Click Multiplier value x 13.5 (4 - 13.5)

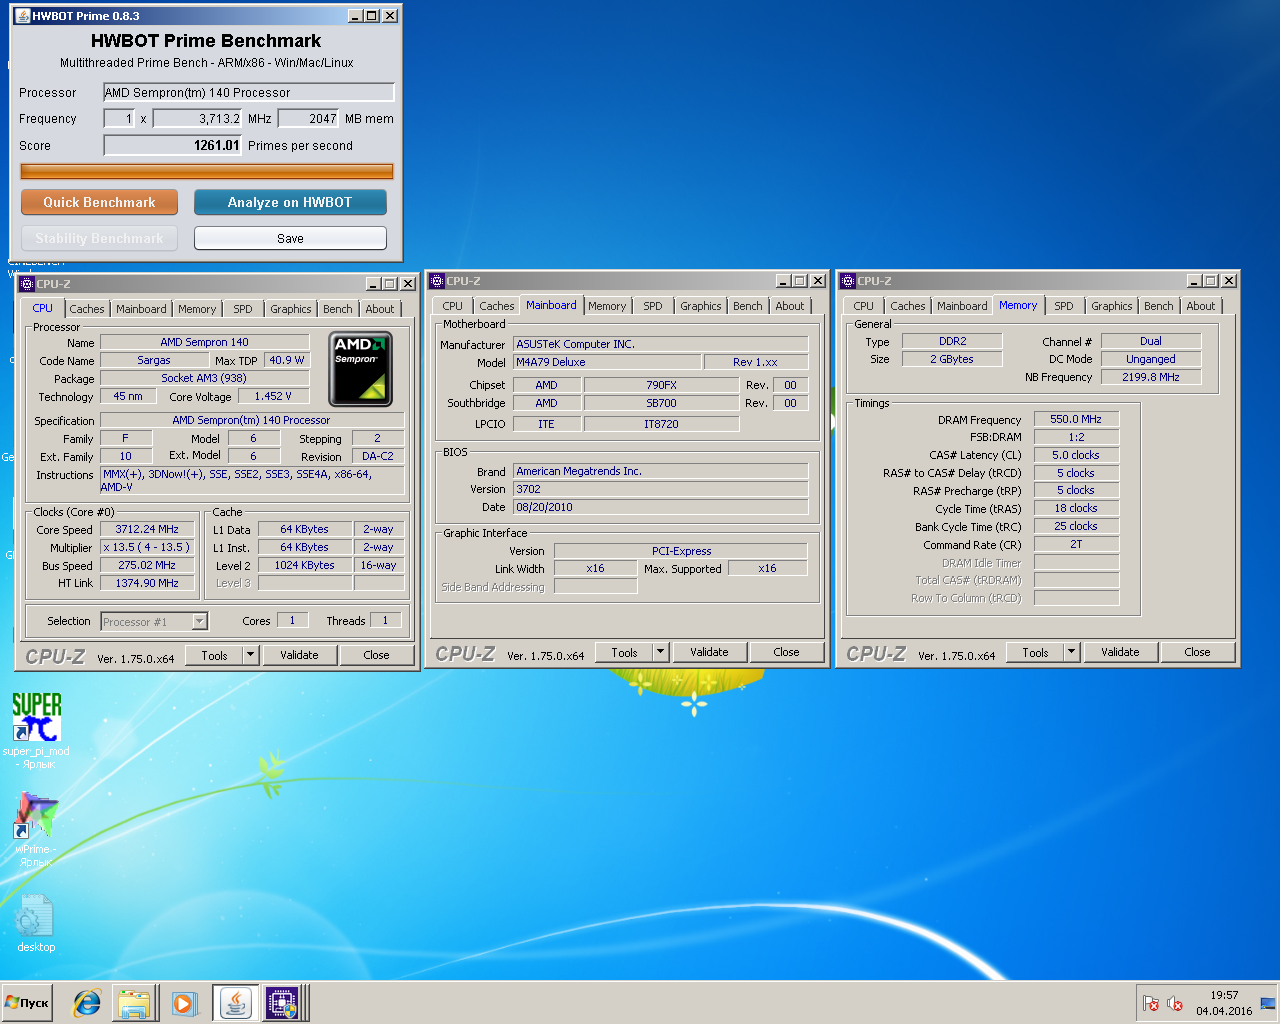[147, 547]
